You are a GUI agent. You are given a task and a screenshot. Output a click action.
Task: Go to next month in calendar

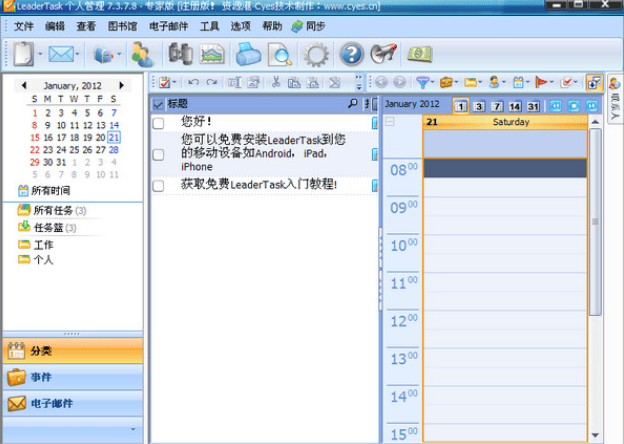[x=122, y=86]
